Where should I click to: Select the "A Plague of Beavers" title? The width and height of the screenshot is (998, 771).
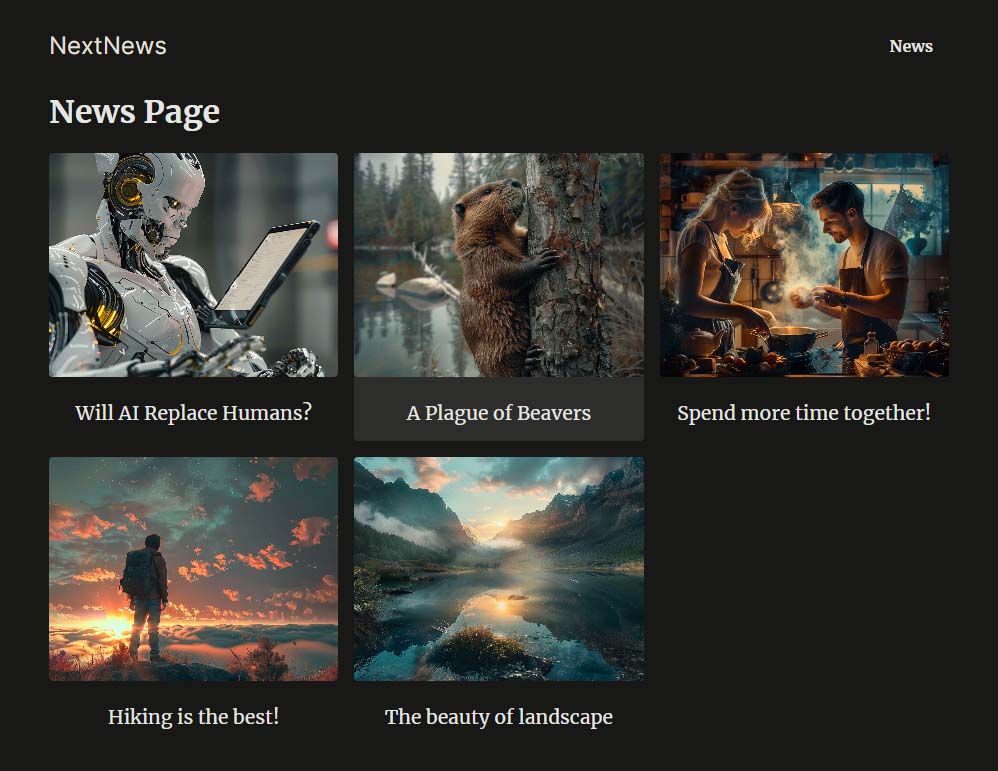point(498,412)
